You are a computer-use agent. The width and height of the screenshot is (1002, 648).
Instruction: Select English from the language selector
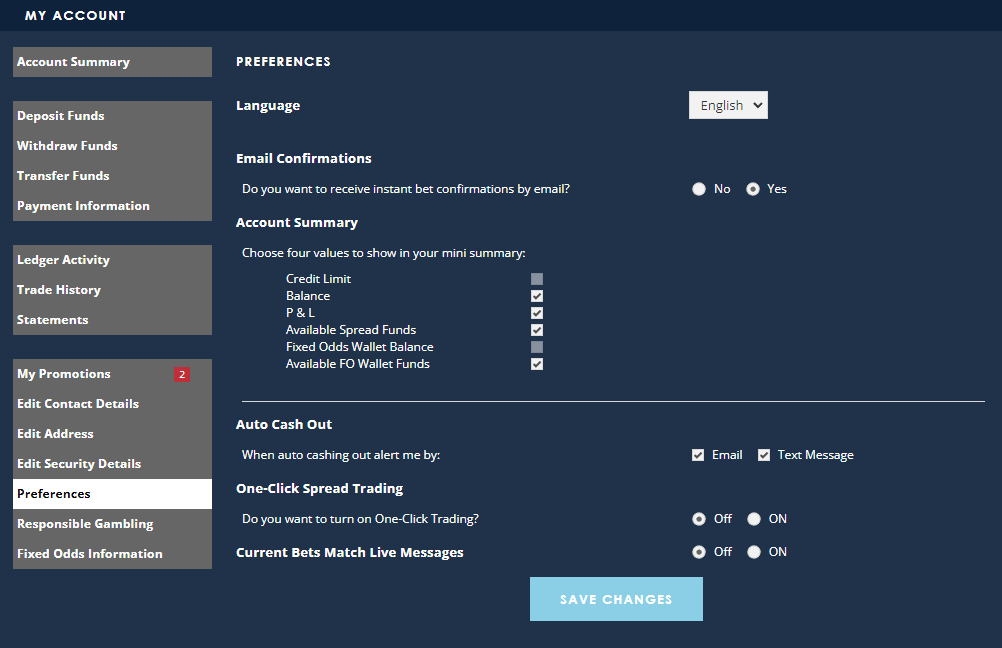[x=728, y=104]
